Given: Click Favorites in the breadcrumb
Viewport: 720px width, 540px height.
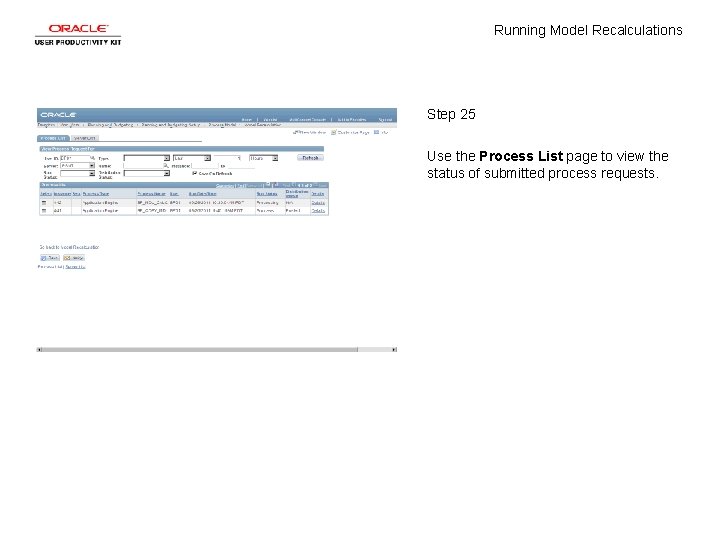Looking at the screenshot, I should (x=46, y=125).
